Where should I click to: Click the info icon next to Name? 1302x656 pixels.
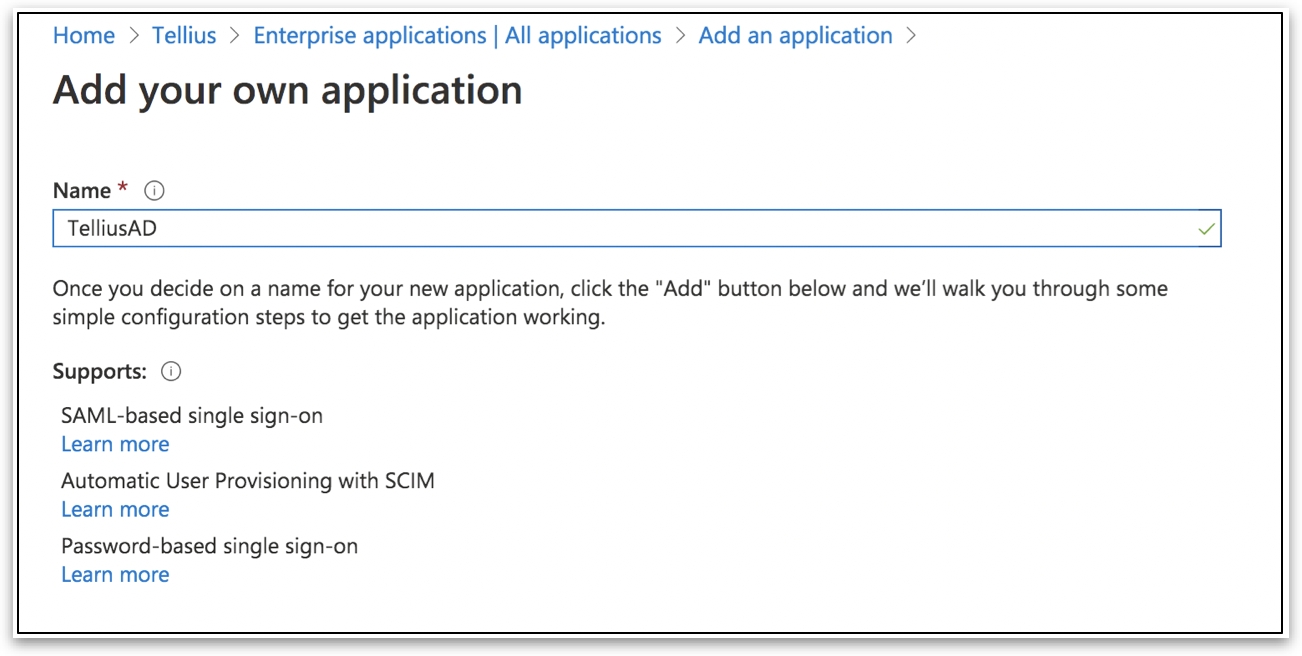click(x=154, y=190)
